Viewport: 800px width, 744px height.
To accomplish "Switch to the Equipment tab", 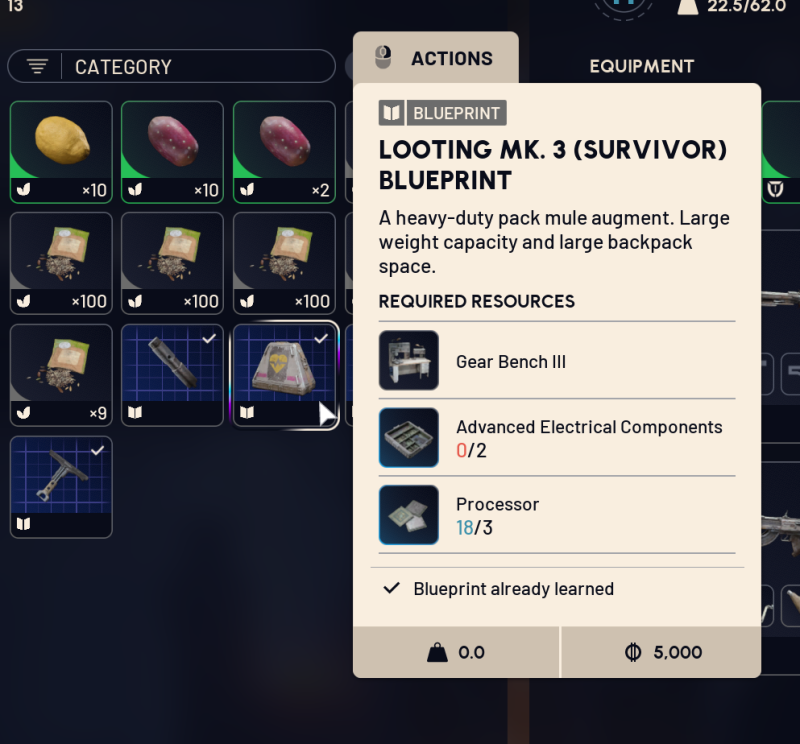I will pos(641,66).
